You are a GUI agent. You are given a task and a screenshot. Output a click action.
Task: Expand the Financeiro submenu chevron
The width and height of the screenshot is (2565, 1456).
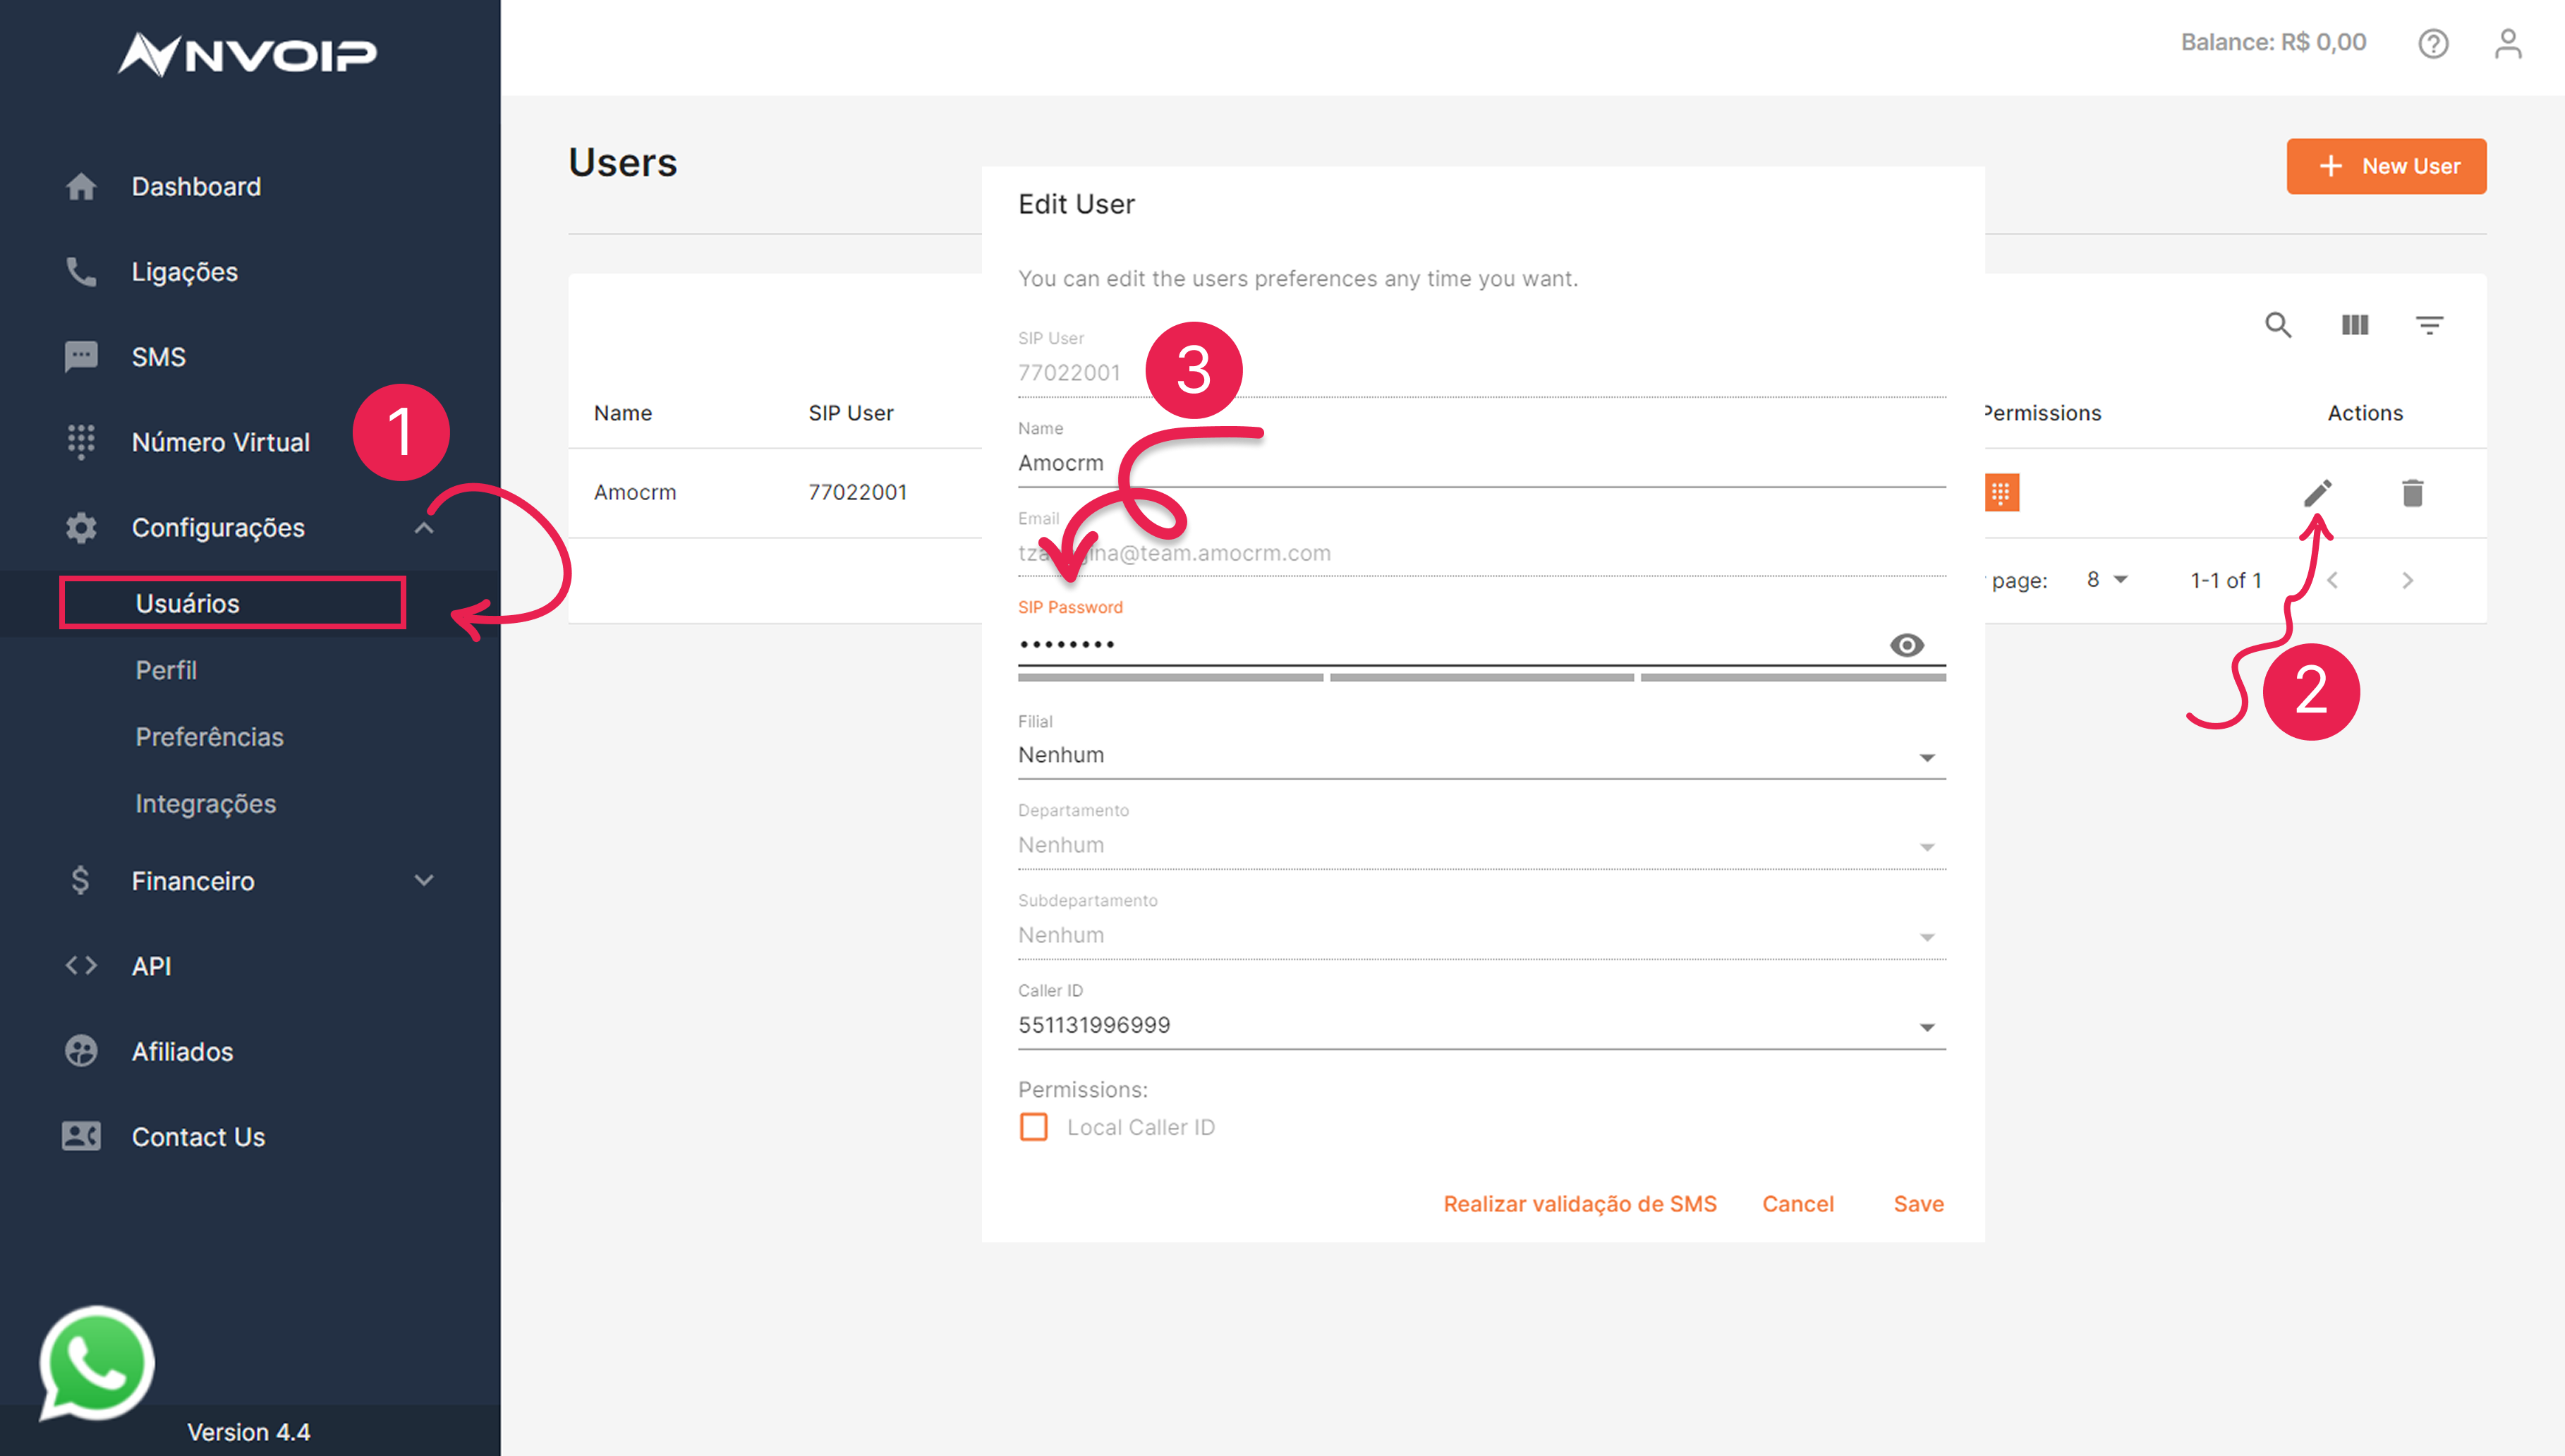coord(424,881)
